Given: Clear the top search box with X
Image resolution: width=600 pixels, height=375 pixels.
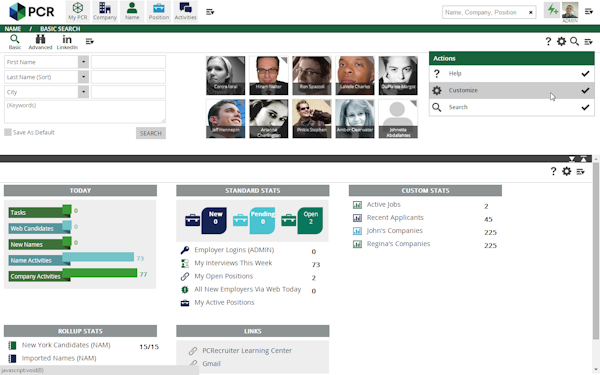Looking at the screenshot, I should pyautogui.click(x=531, y=12).
